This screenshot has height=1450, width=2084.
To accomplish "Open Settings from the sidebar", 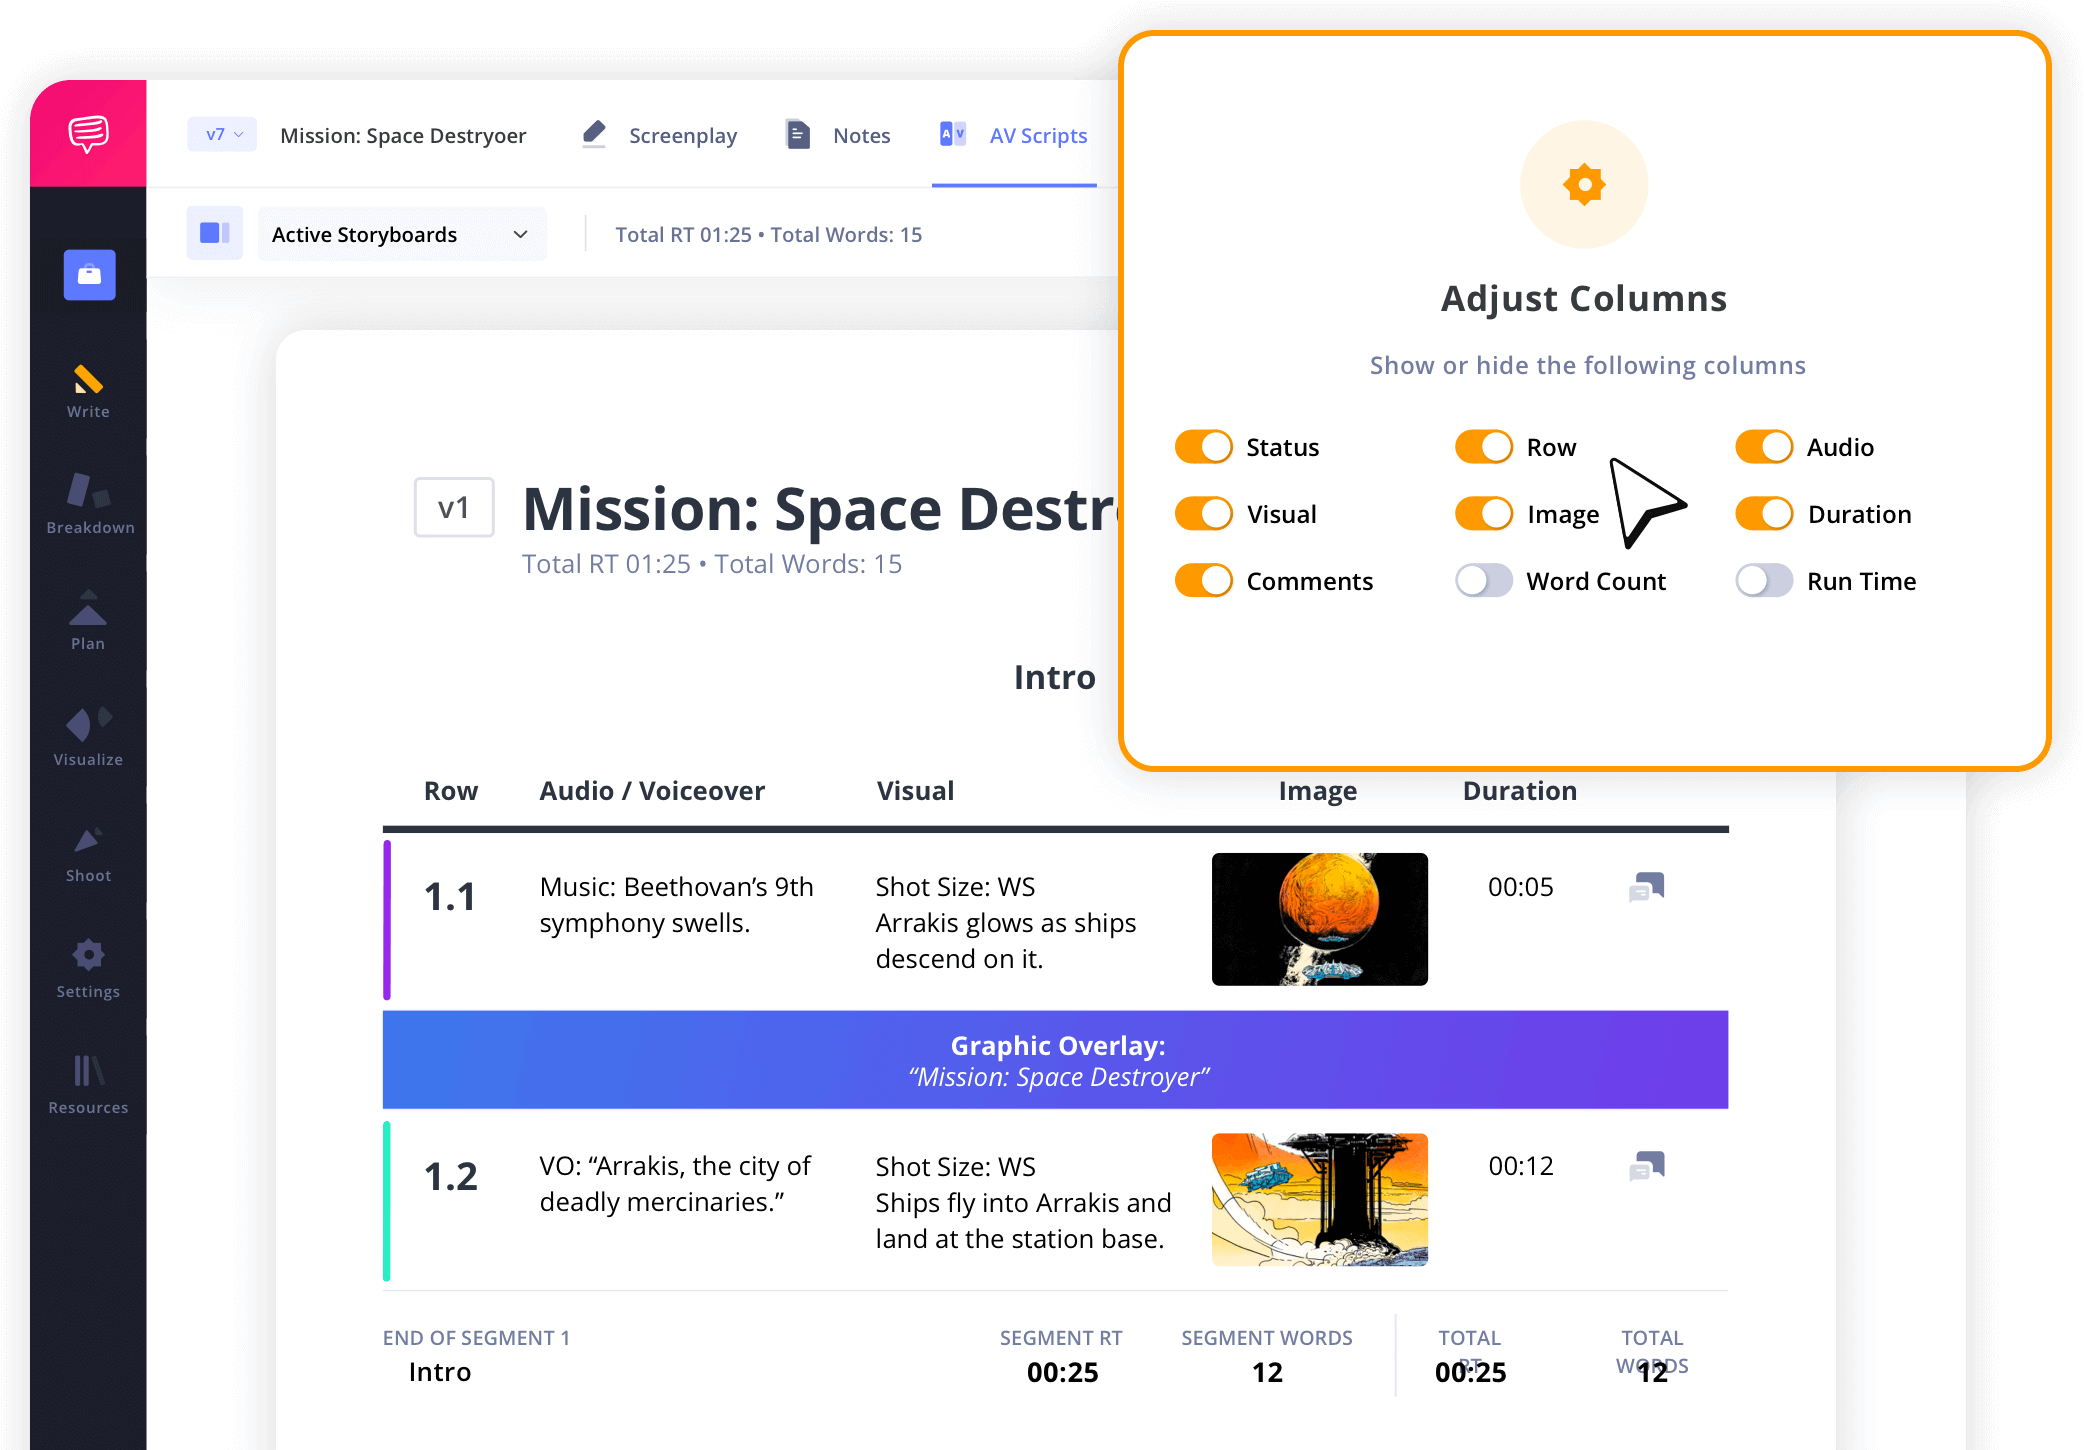I will click(88, 967).
